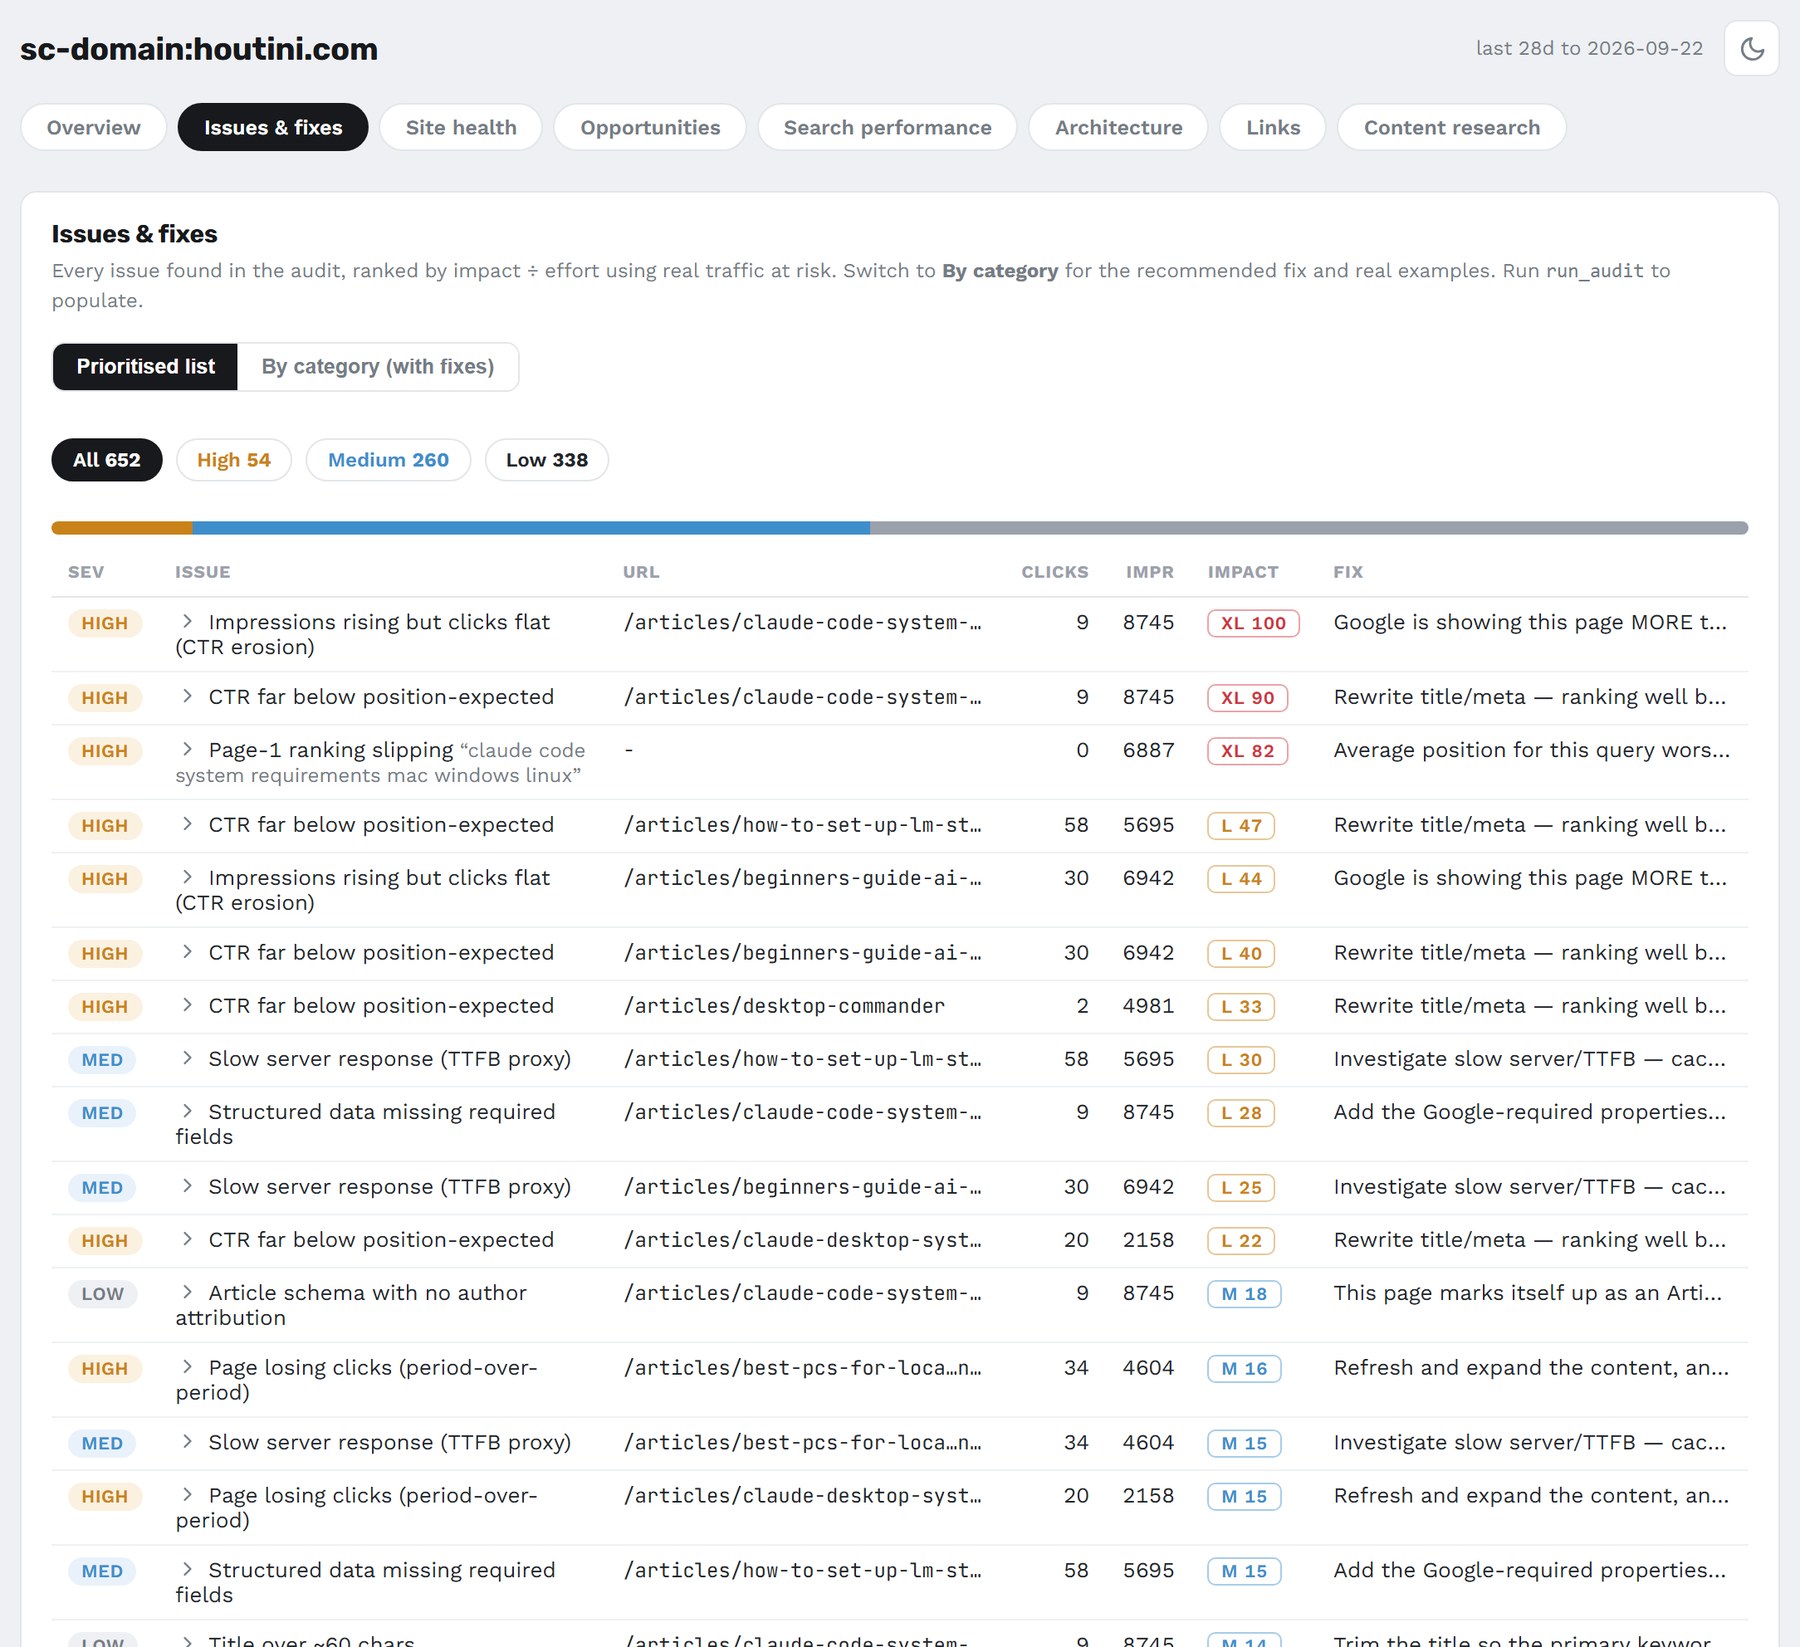Click the URL column header
The image size is (1800, 1647).
[641, 572]
